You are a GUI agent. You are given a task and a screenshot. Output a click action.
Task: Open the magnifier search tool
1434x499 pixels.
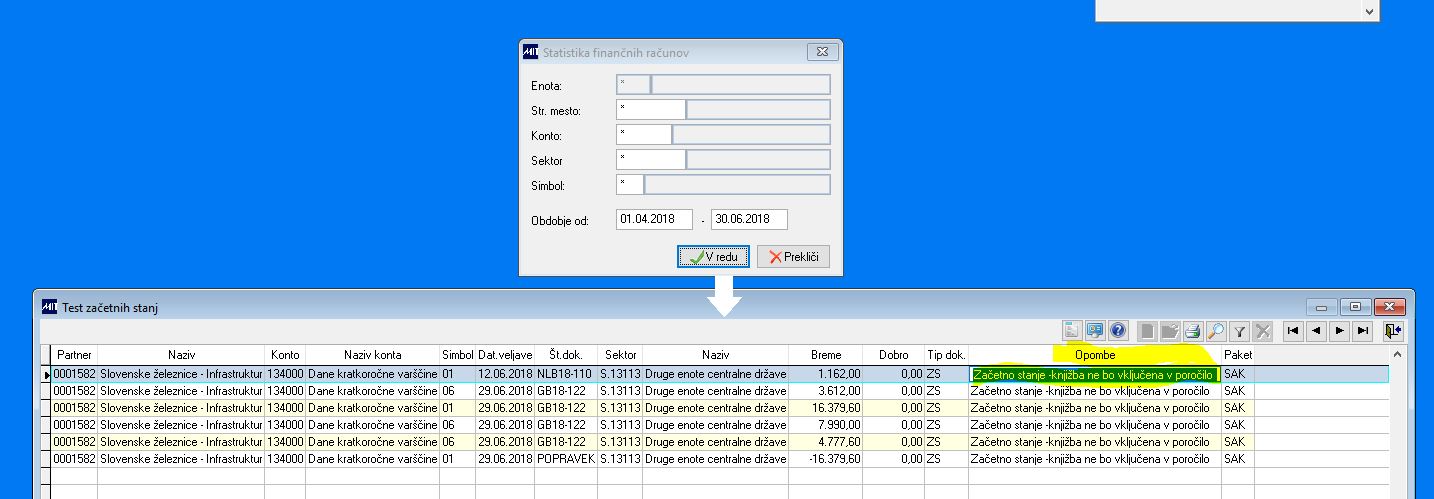1216,331
